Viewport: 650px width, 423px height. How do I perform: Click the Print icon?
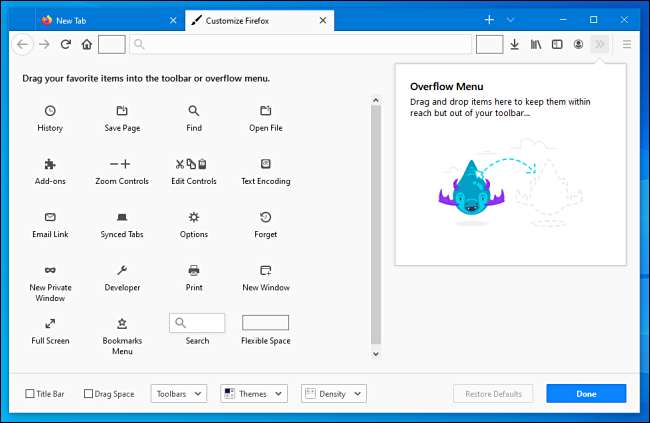coord(193,270)
